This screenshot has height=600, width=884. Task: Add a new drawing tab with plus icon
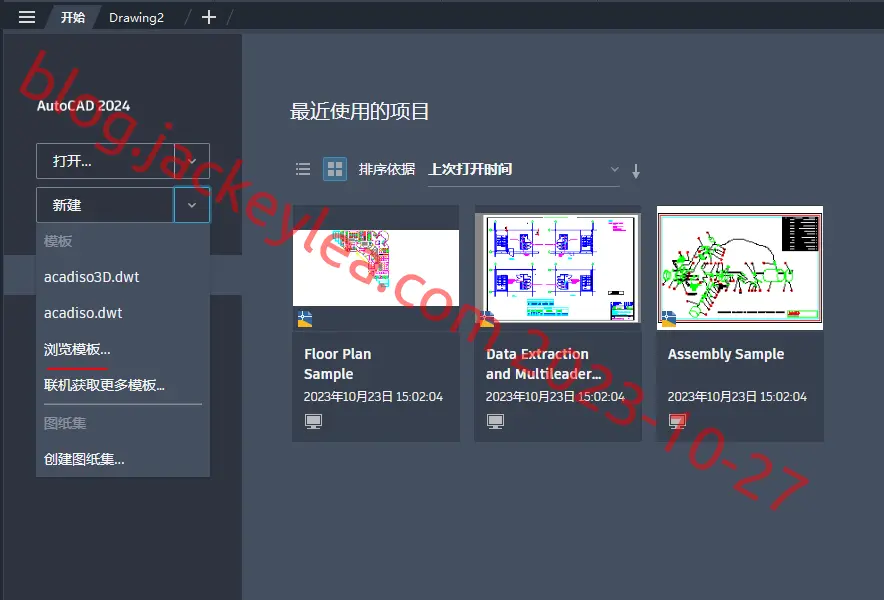tap(209, 17)
